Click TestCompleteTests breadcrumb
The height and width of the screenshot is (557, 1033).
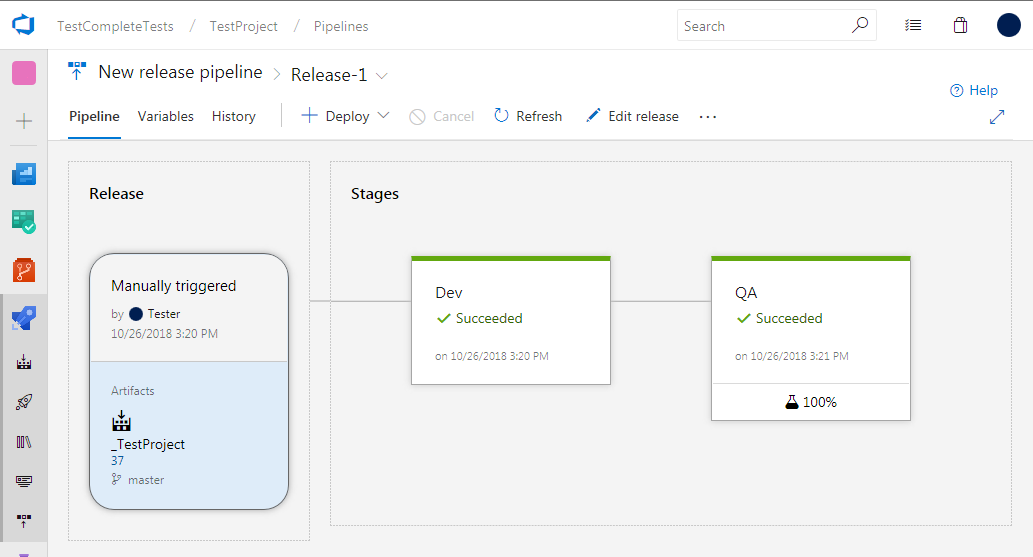pos(115,26)
